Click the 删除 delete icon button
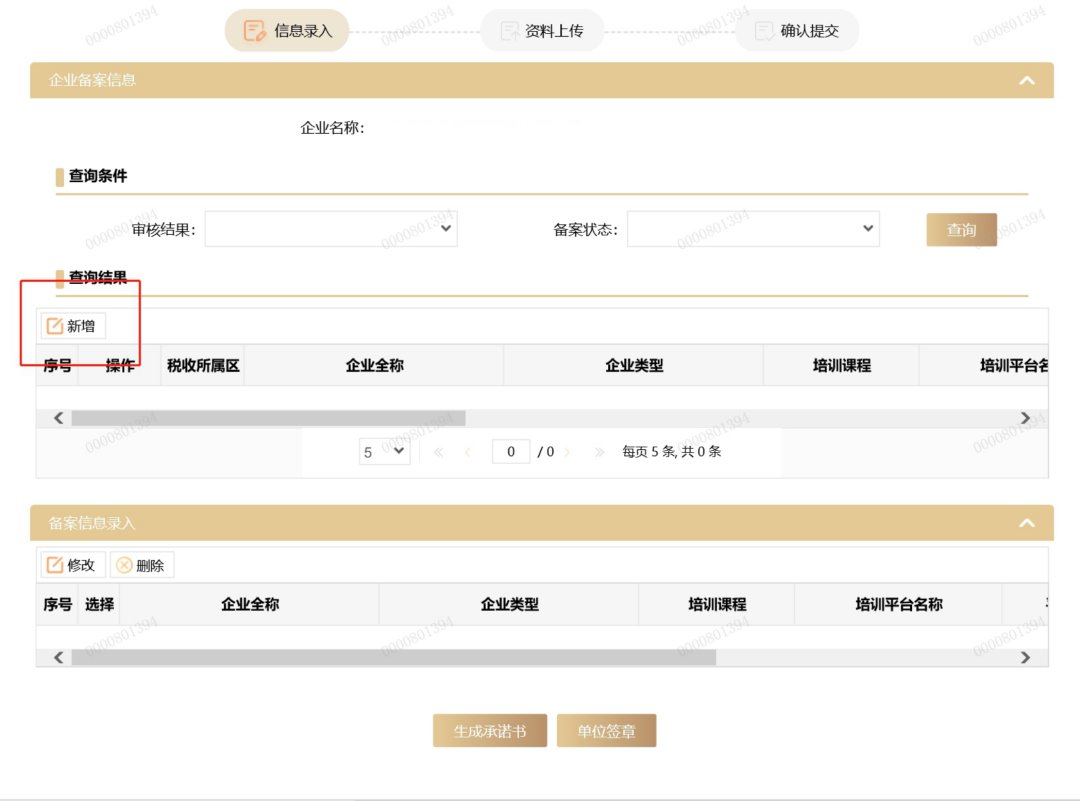 (125, 565)
